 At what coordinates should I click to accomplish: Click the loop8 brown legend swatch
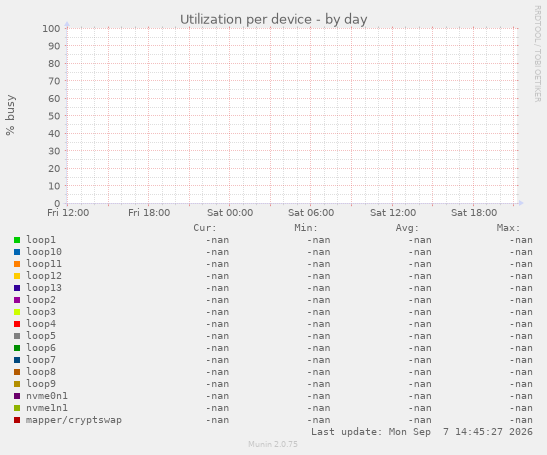pos(17,372)
